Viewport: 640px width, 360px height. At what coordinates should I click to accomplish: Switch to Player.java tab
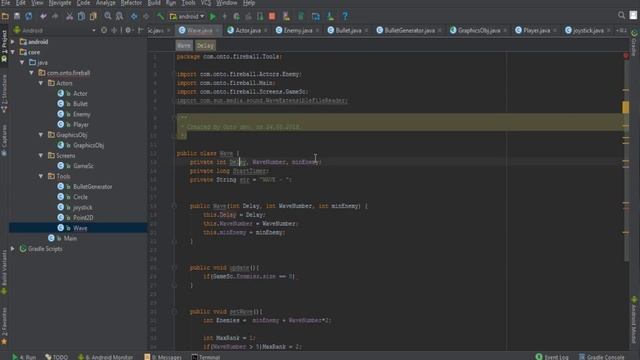[x=536, y=31]
